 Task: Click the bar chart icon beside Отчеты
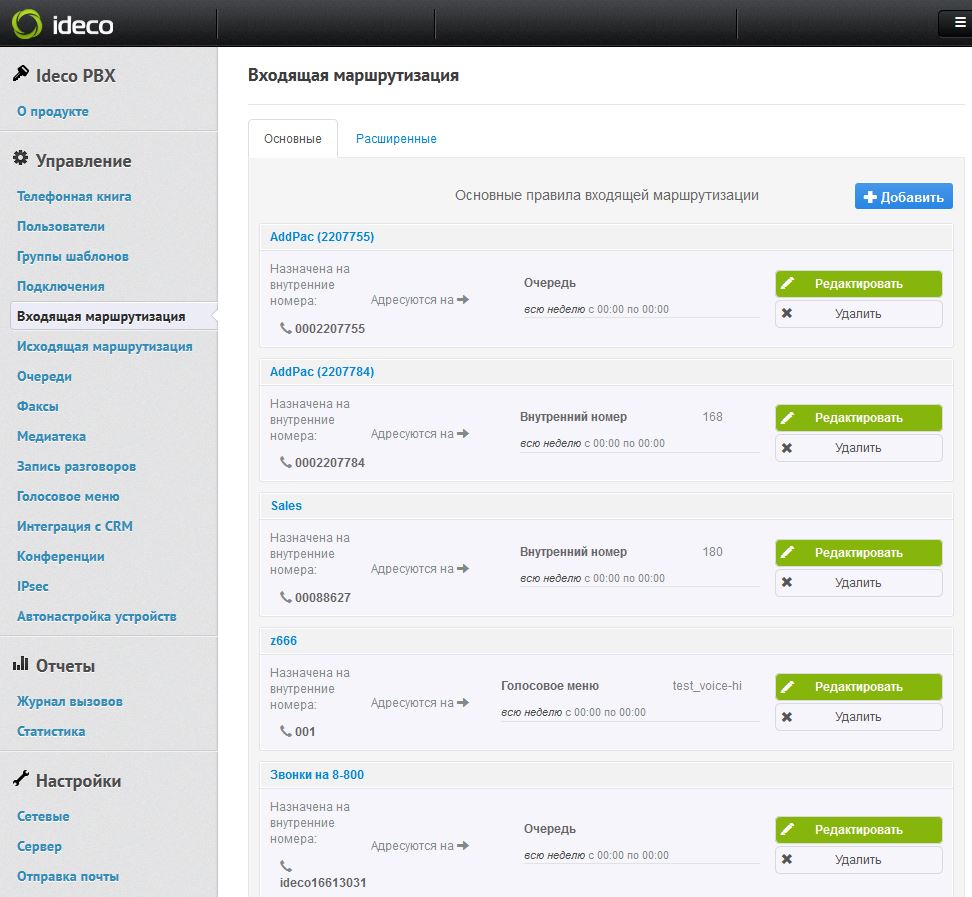click(x=20, y=665)
